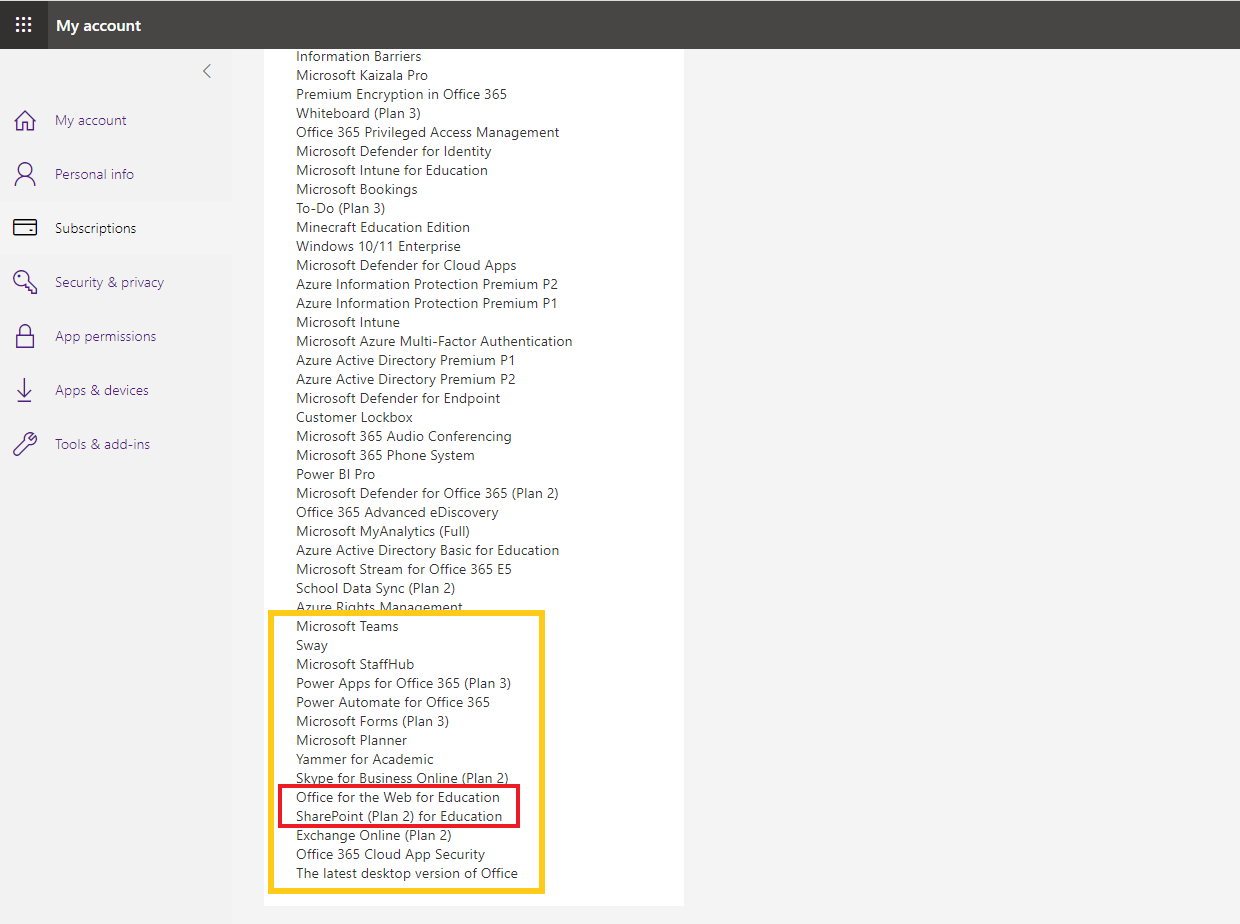Select Azure Active Directory Premium P2
Screen dimensions: 1240x924
406,379
